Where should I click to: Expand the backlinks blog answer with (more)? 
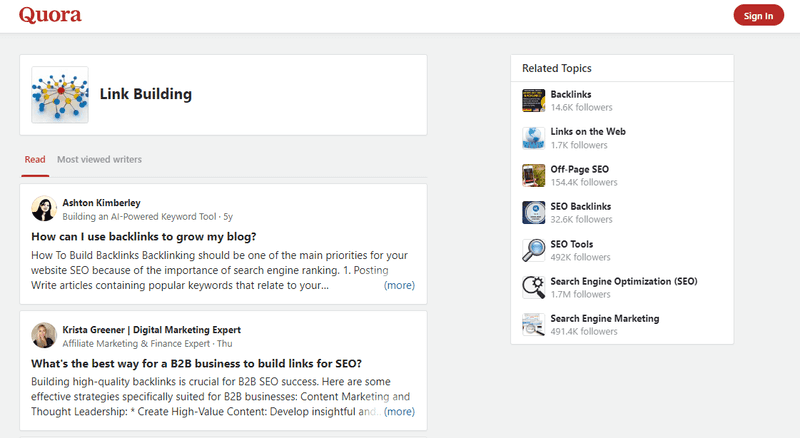[399, 285]
